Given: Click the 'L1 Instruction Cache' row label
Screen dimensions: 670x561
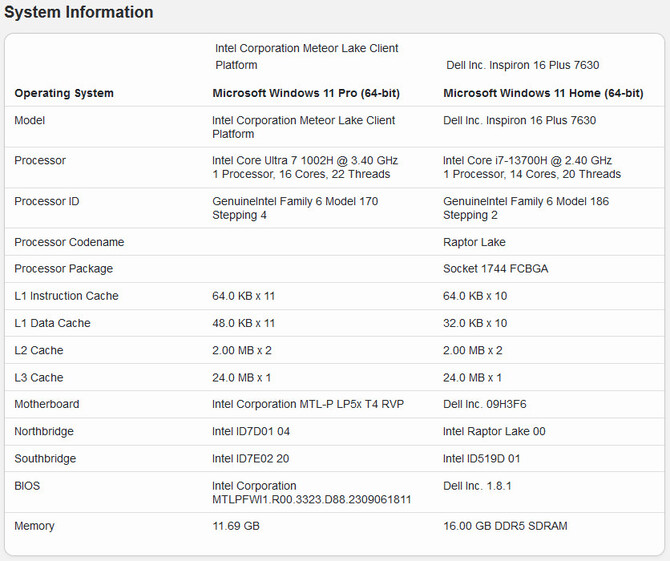Looking at the screenshot, I should point(66,296).
